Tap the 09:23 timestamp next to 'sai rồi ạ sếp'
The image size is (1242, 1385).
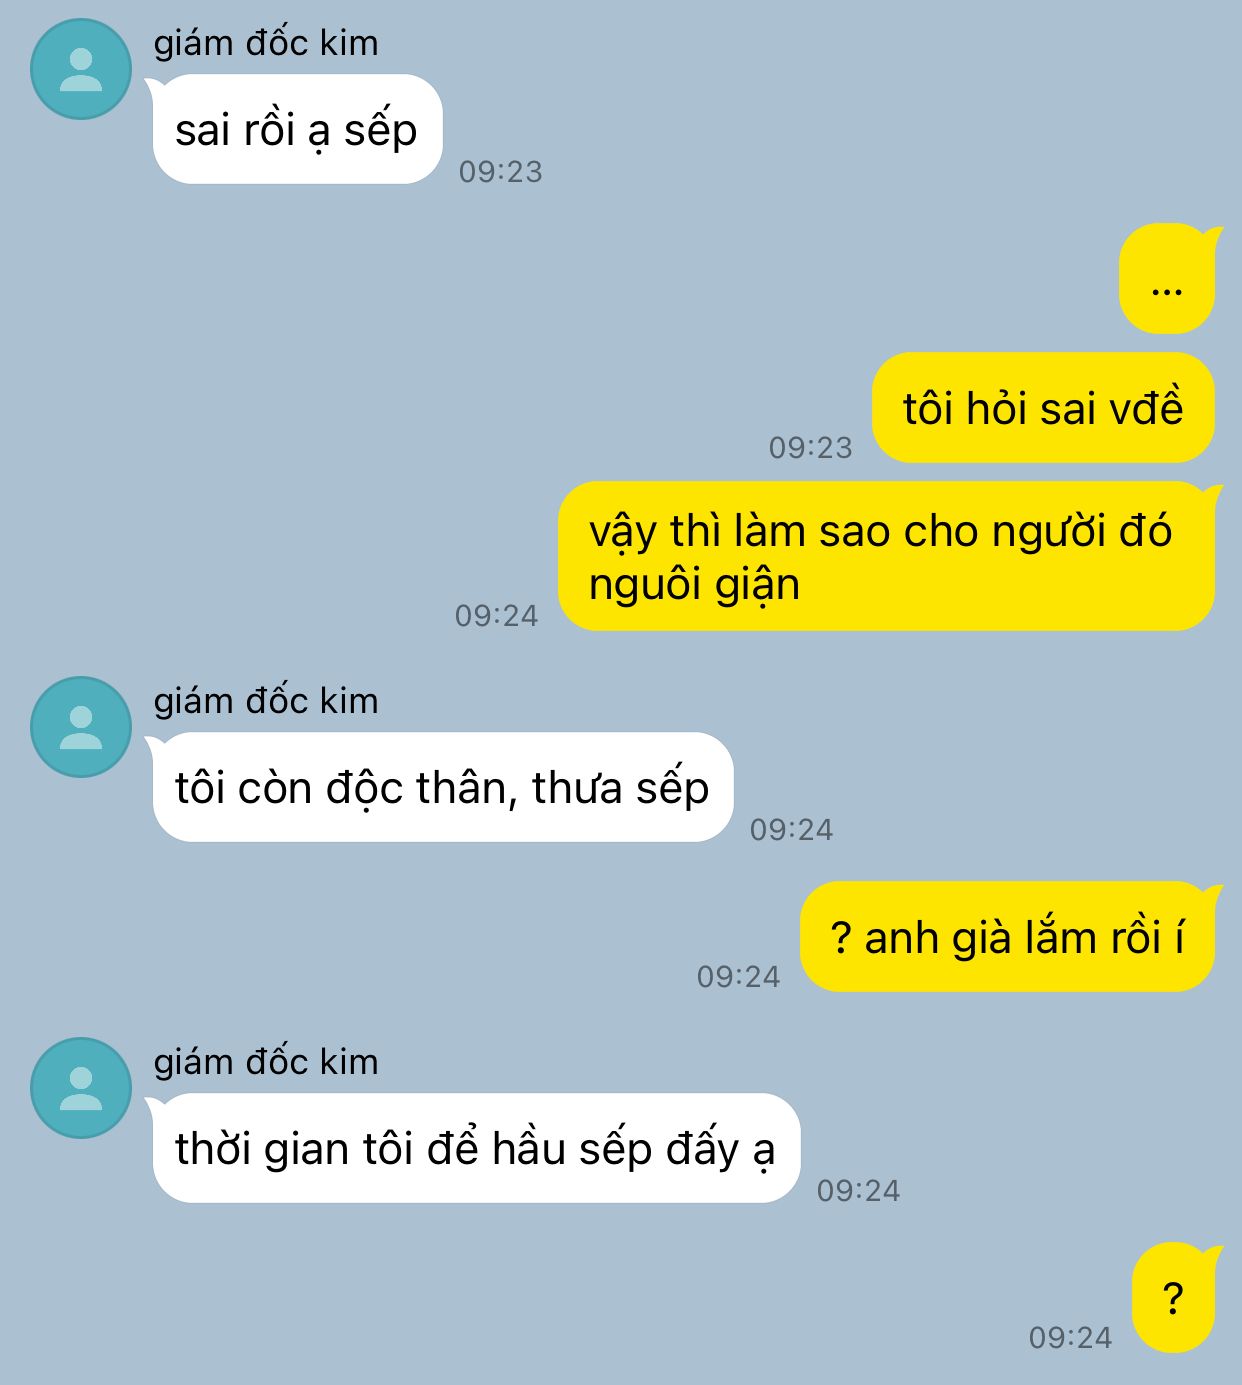501,172
